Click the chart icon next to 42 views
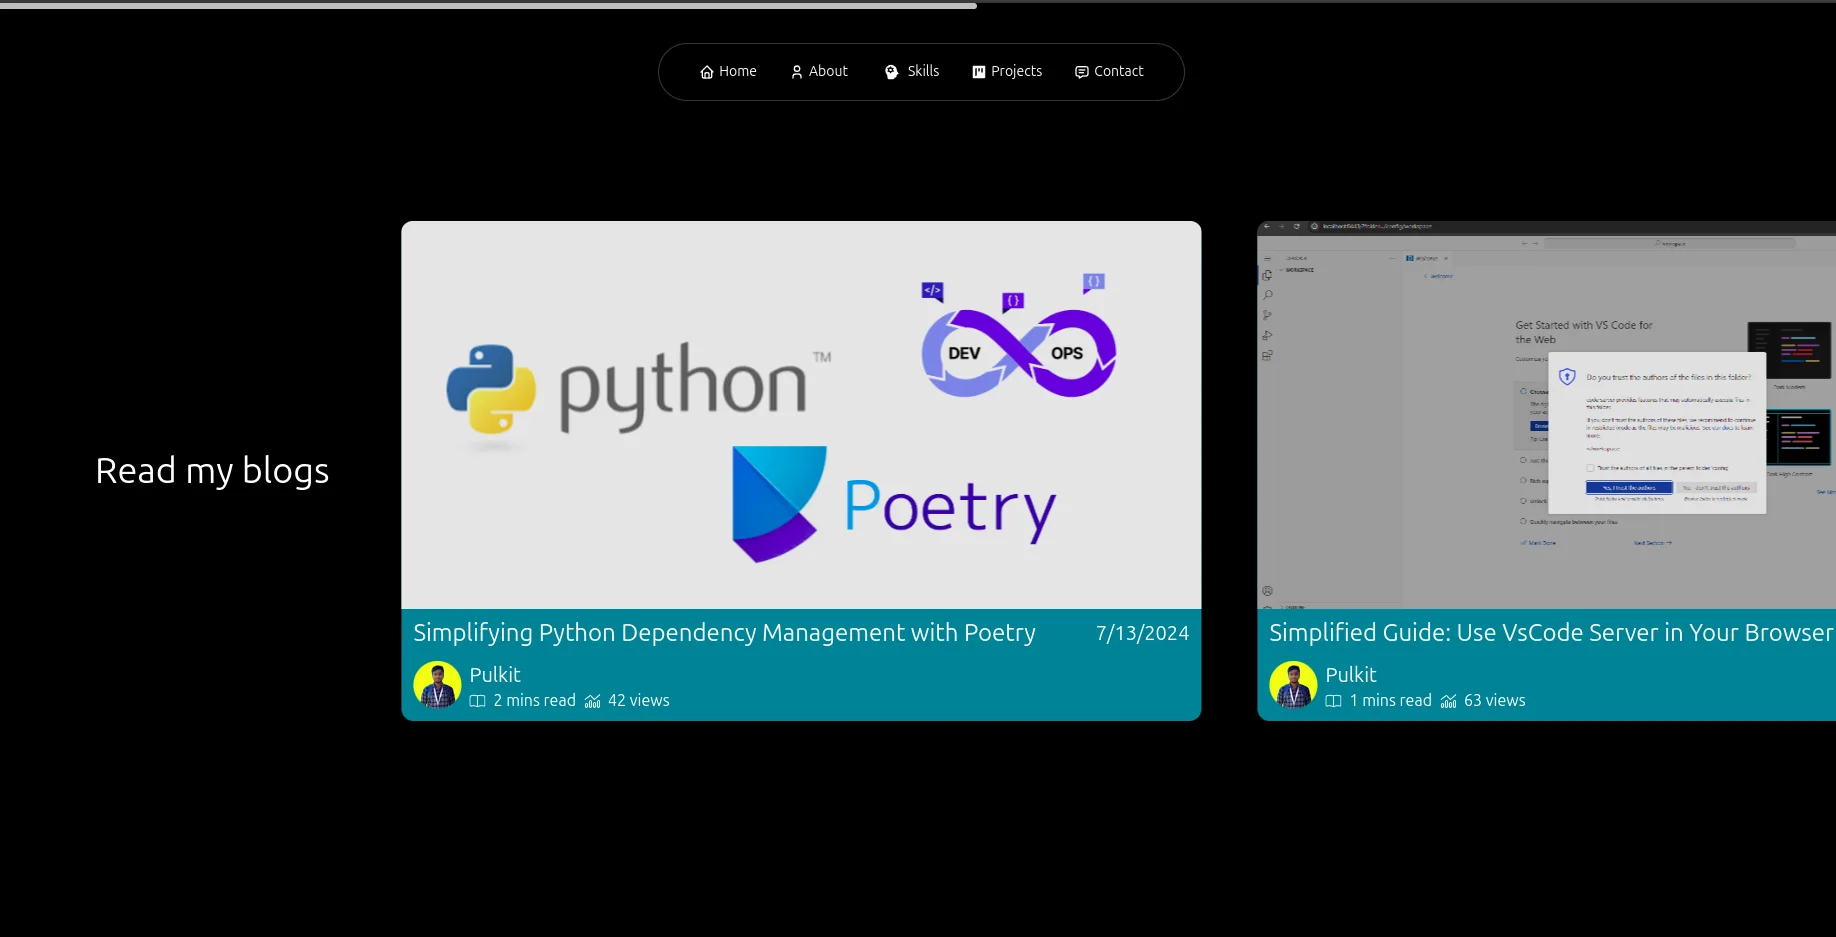This screenshot has height=937, width=1836. [593, 701]
